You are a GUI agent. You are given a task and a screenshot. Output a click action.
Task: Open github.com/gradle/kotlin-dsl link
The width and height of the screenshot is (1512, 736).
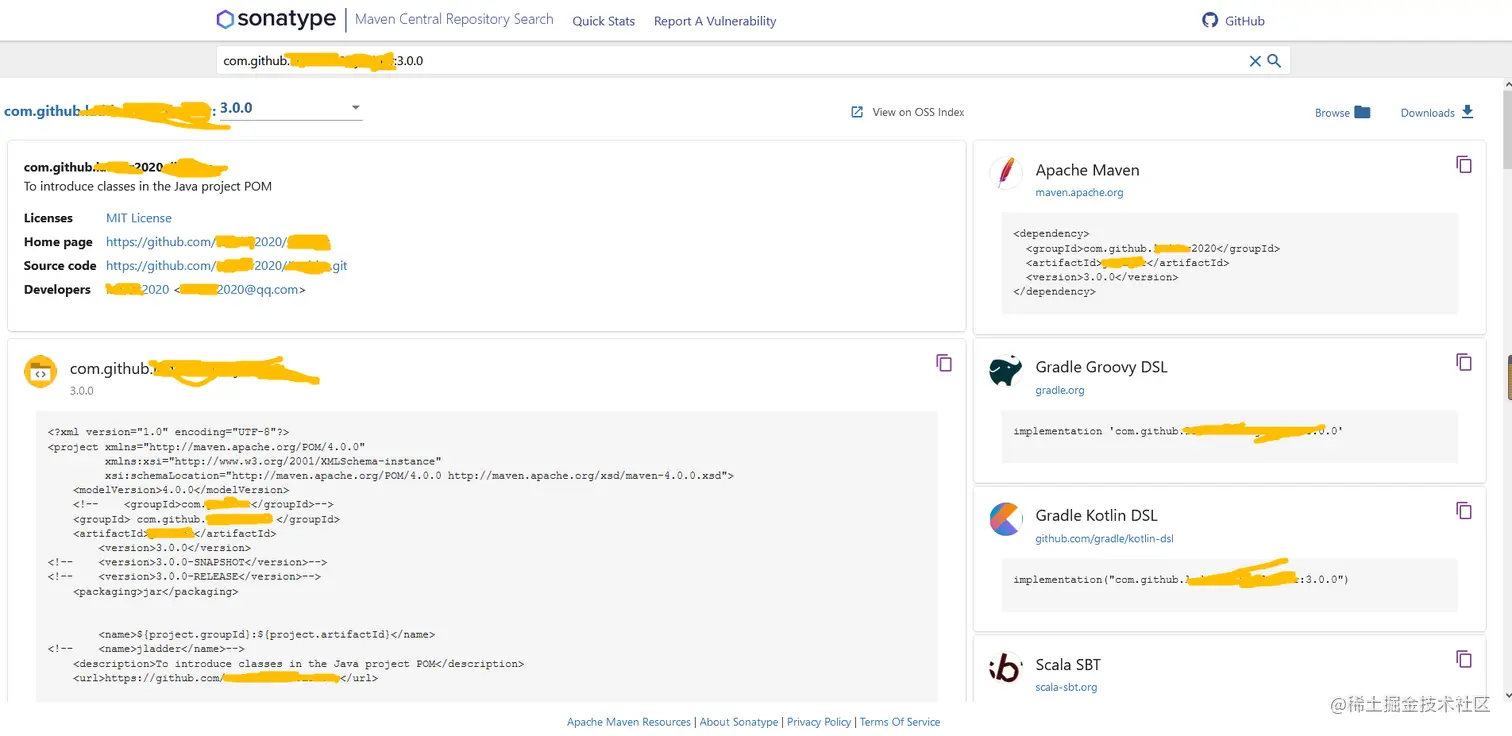pyautogui.click(x=1104, y=539)
